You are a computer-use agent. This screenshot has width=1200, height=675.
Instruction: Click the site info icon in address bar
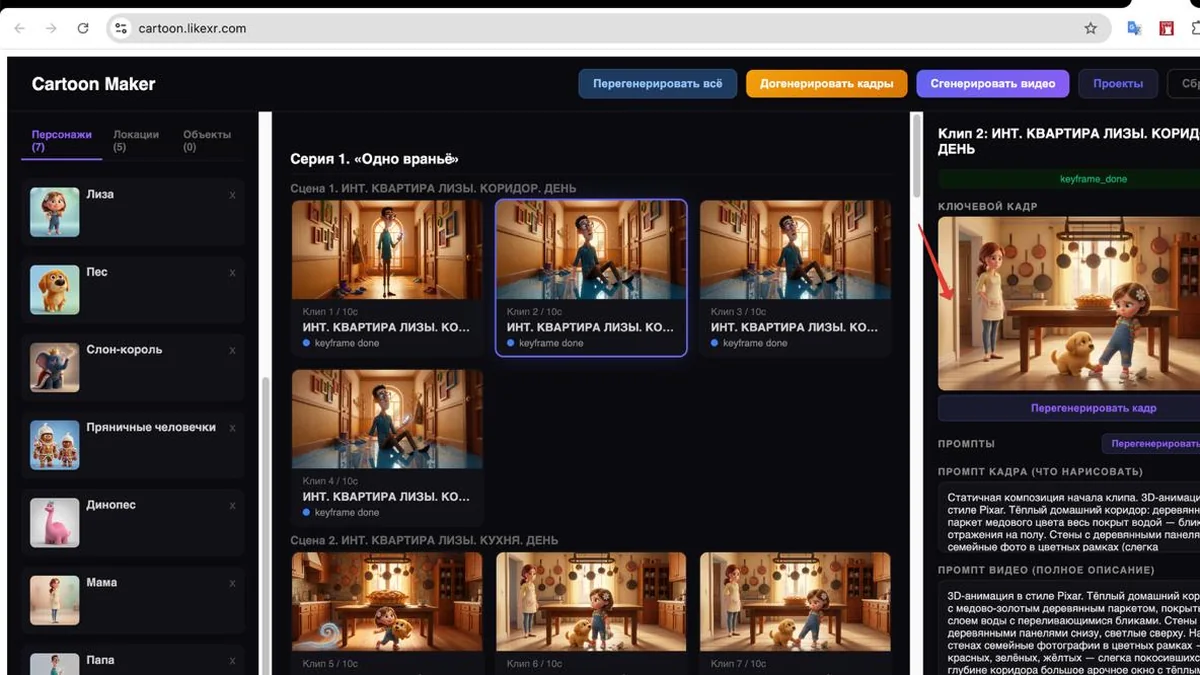(x=121, y=28)
